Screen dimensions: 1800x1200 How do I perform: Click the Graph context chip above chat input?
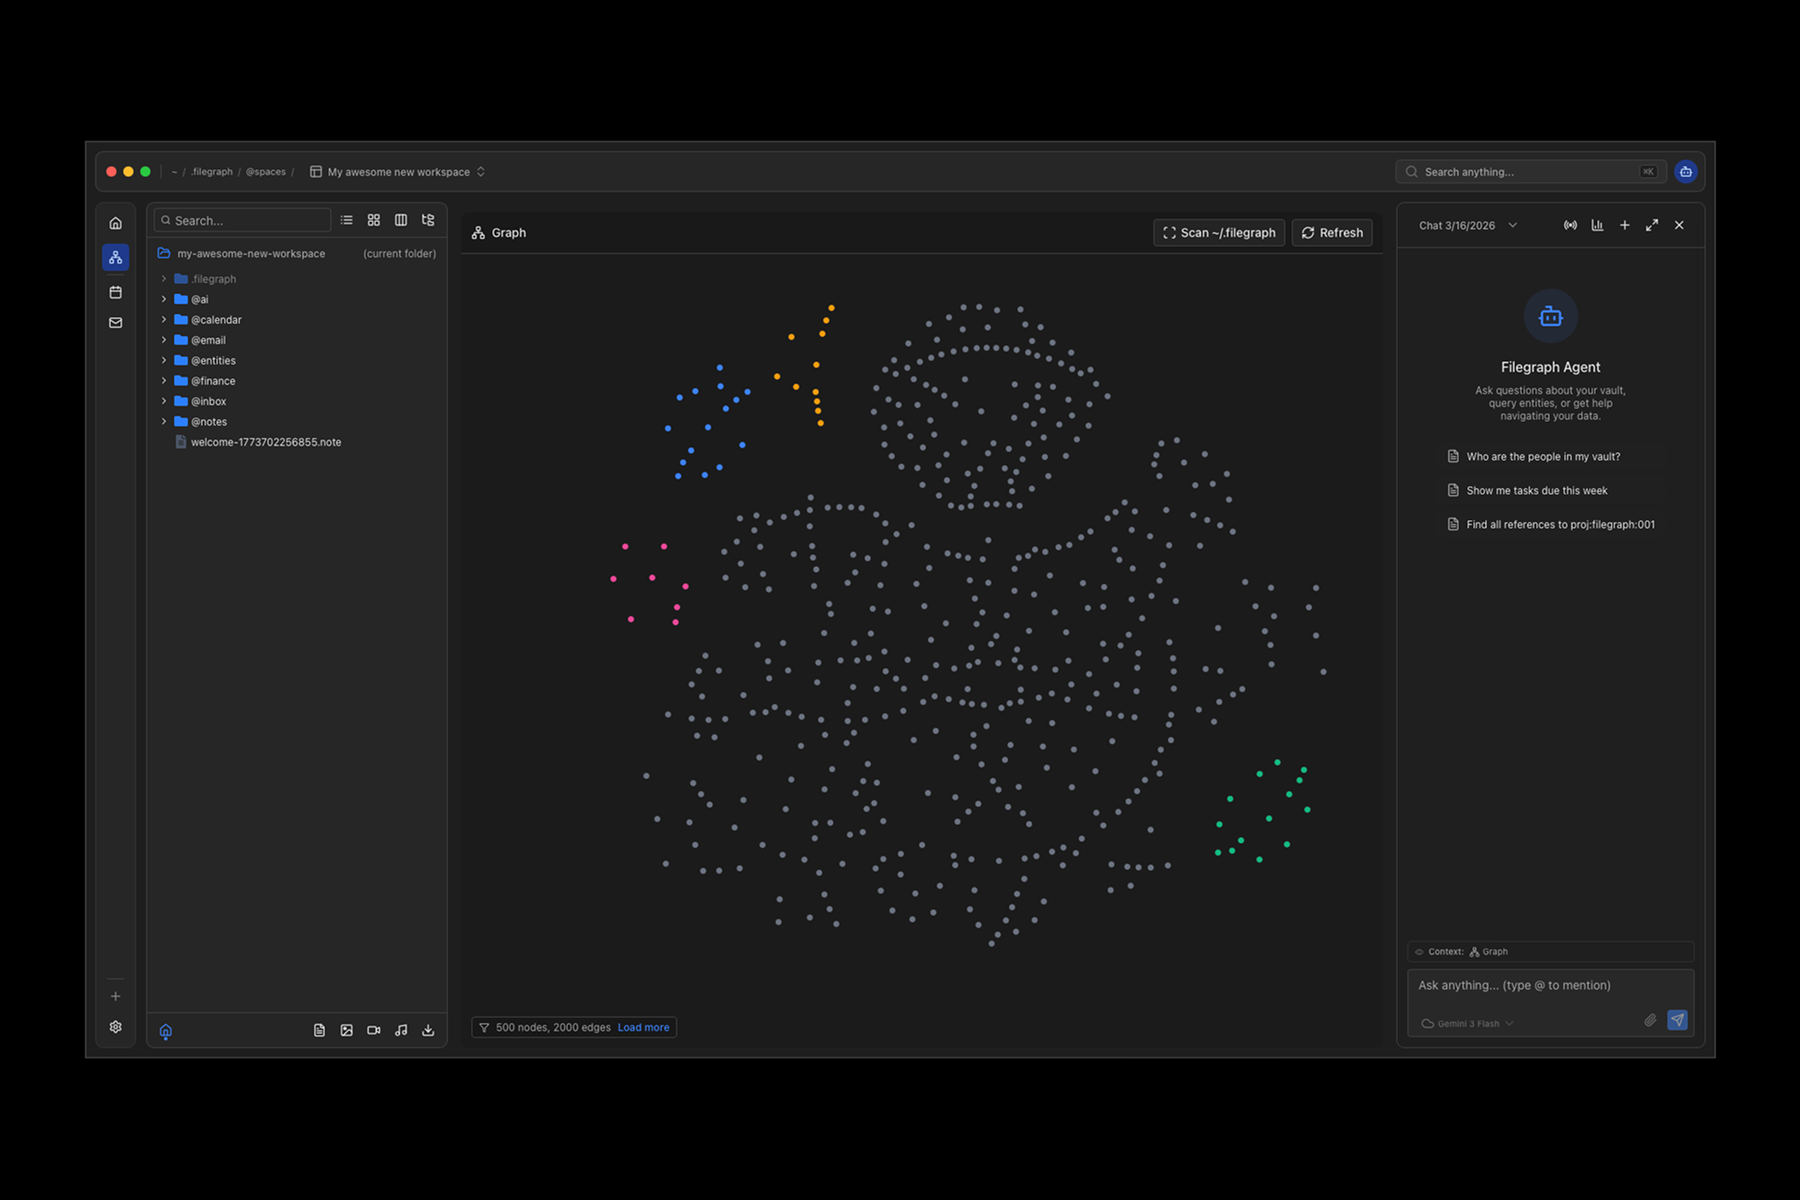pyautogui.click(x=1488, y=952)
